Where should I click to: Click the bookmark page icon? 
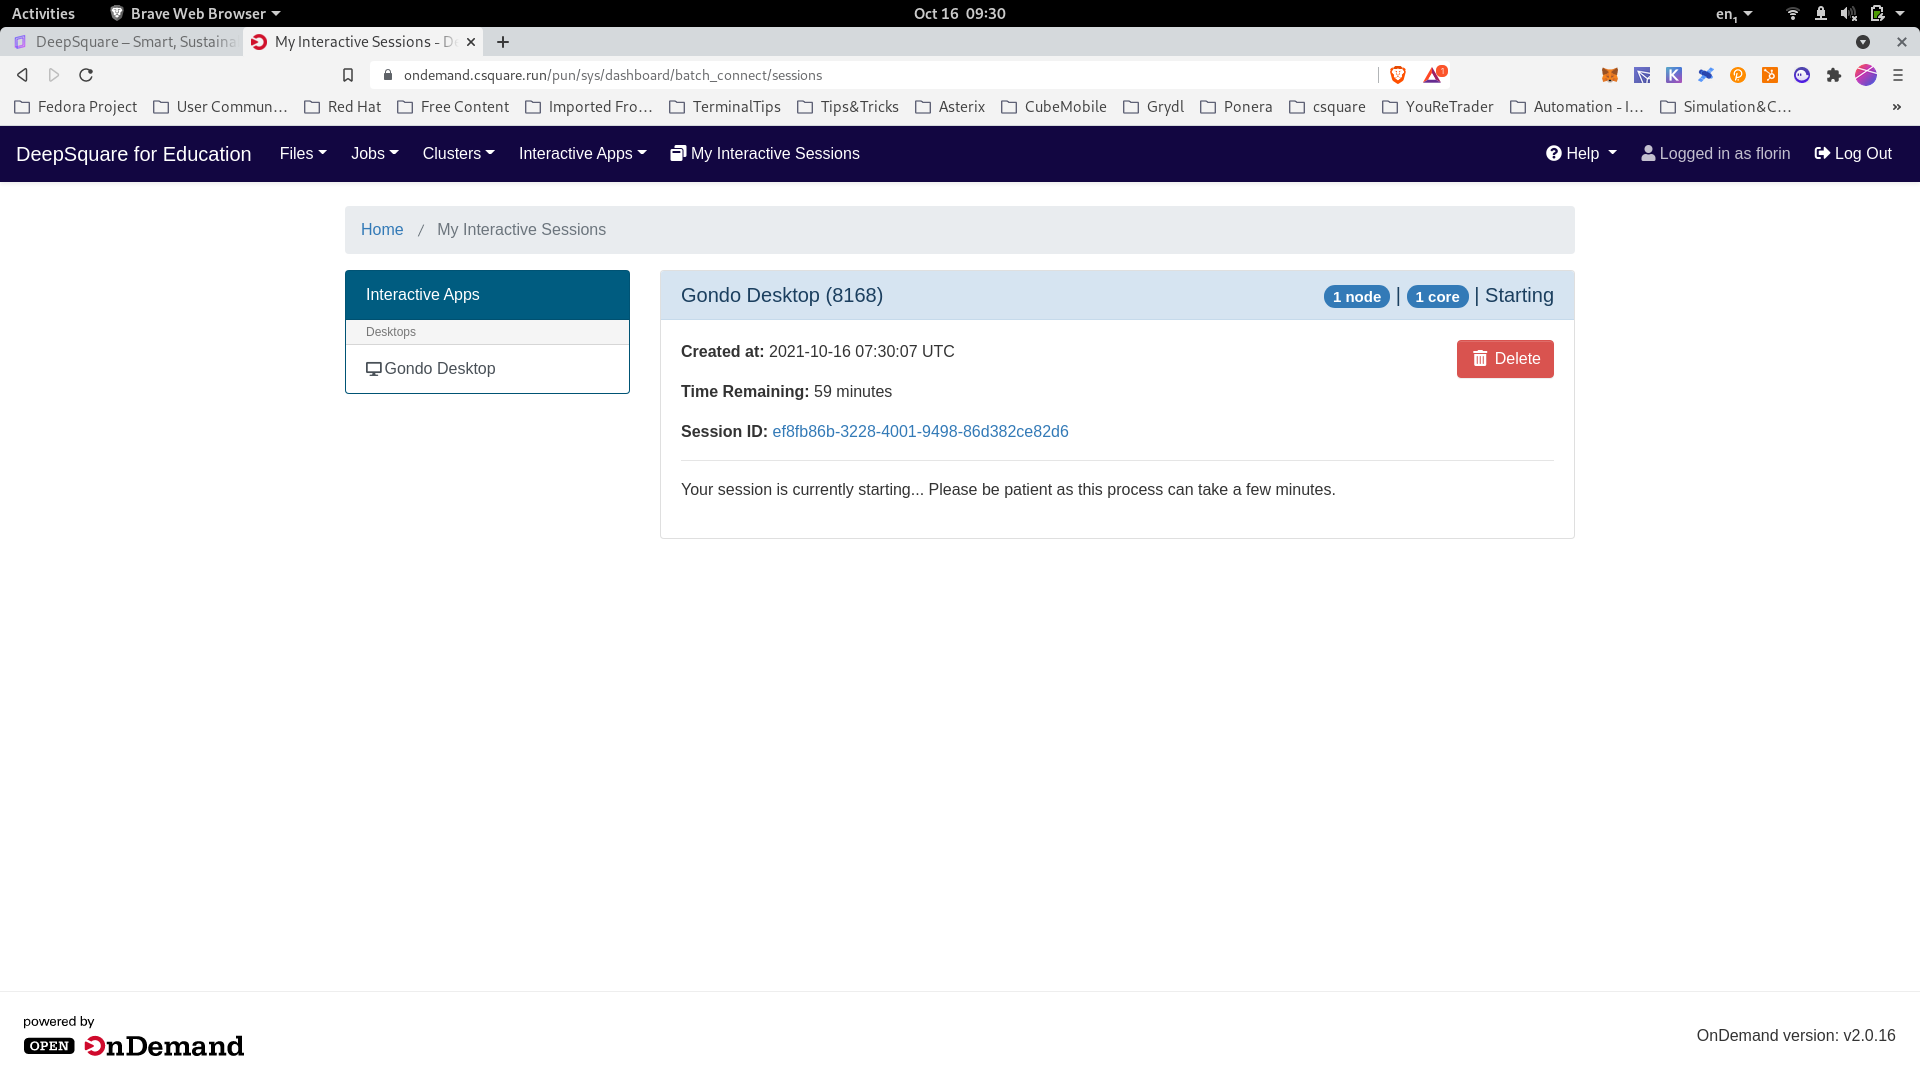coord(348,75)
